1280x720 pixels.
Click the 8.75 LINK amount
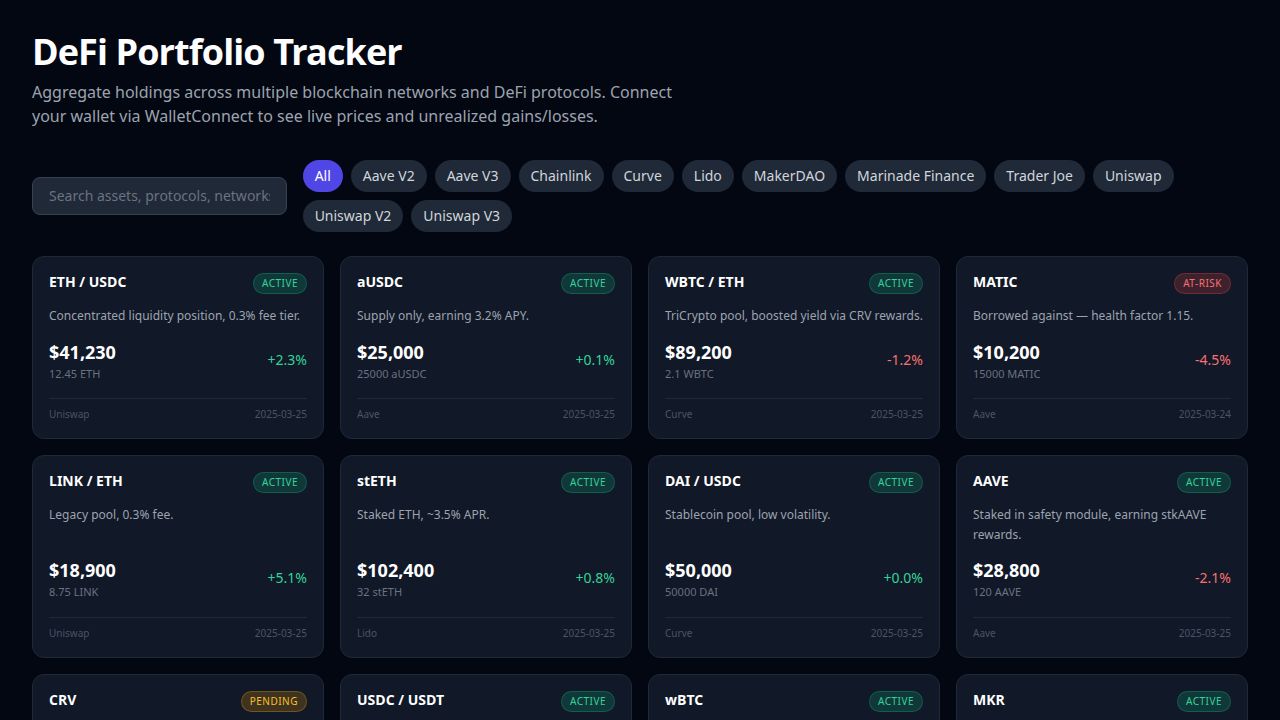73,592
